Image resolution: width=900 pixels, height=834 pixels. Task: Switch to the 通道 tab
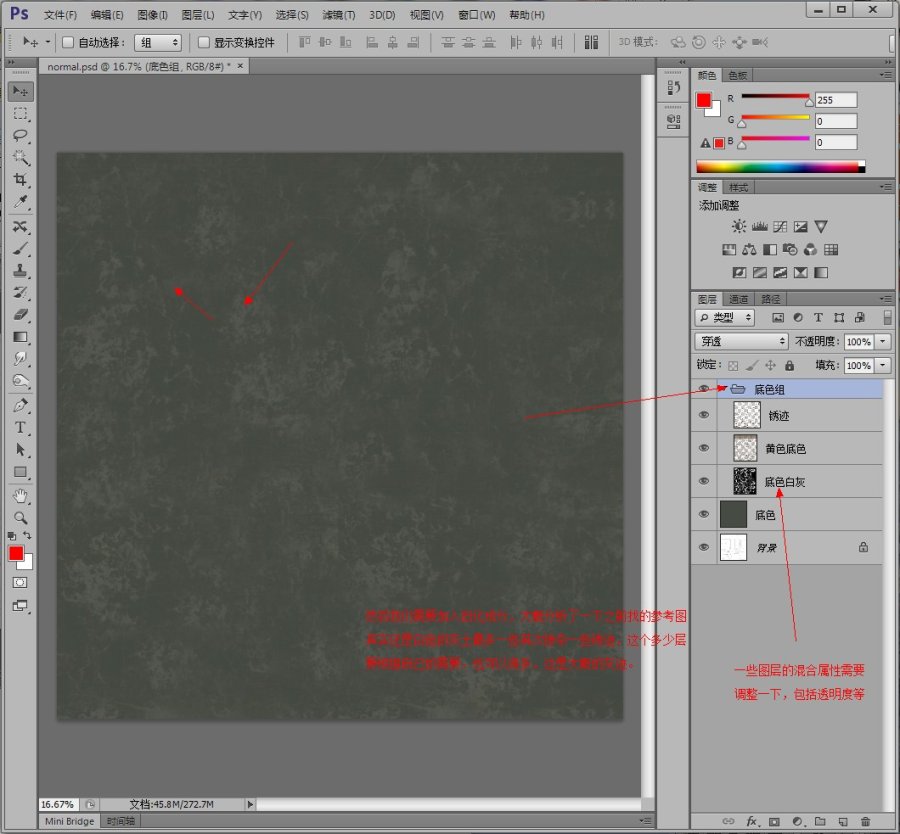[x=738, y=299]
